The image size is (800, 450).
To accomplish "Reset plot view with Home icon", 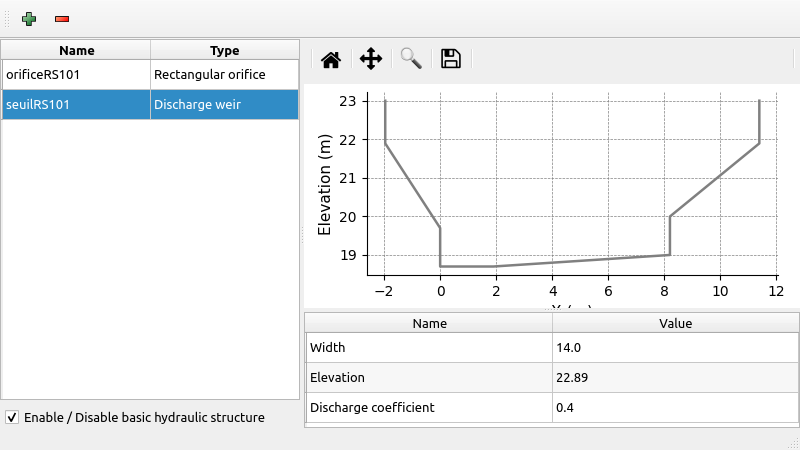I will click(x=331, y=59).
